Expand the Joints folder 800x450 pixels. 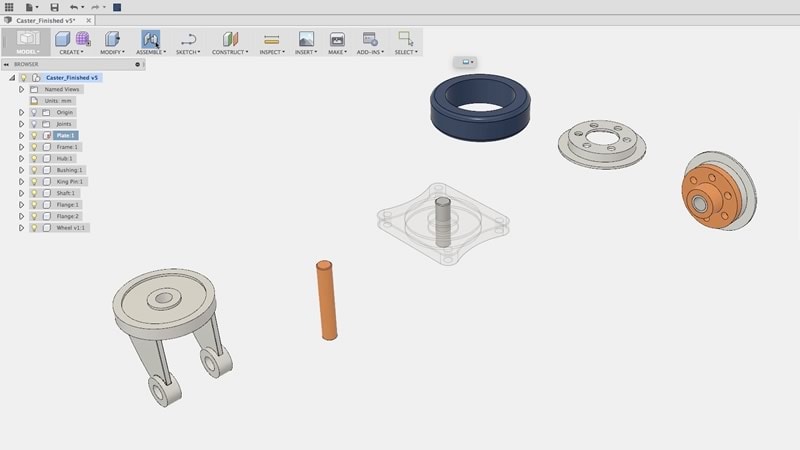[21, 124]
